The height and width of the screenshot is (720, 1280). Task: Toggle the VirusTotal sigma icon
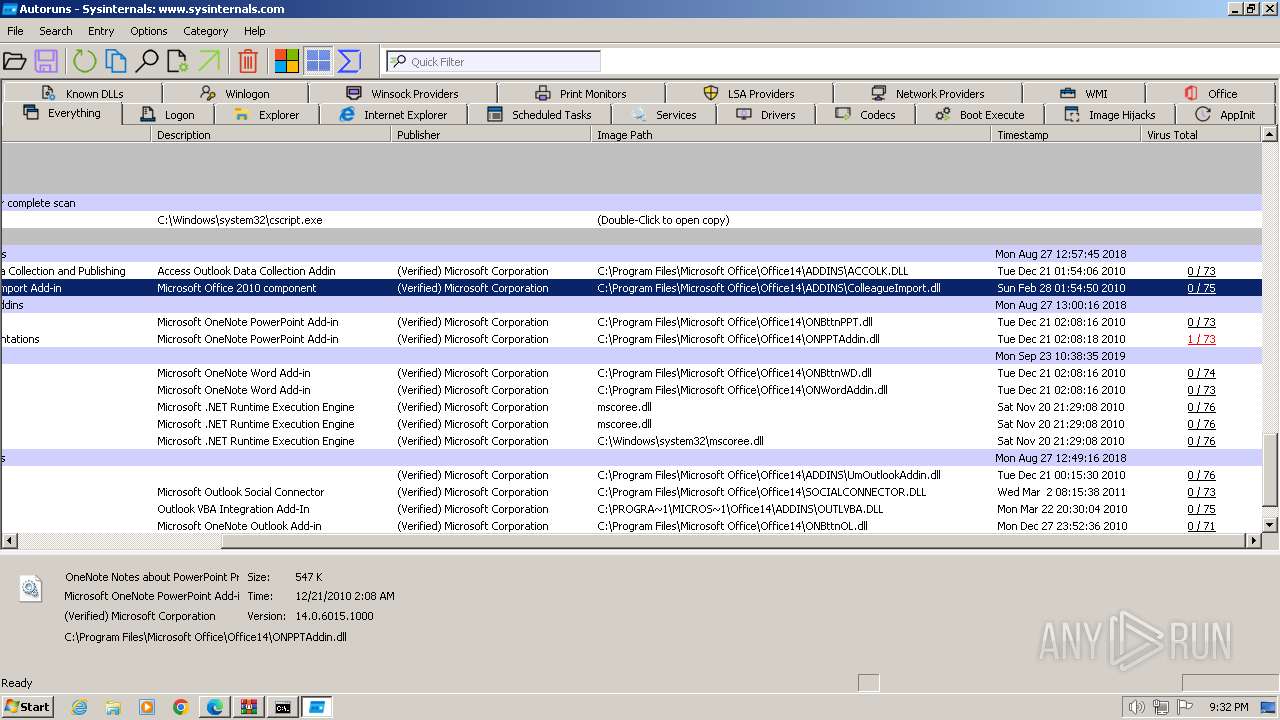349,62
